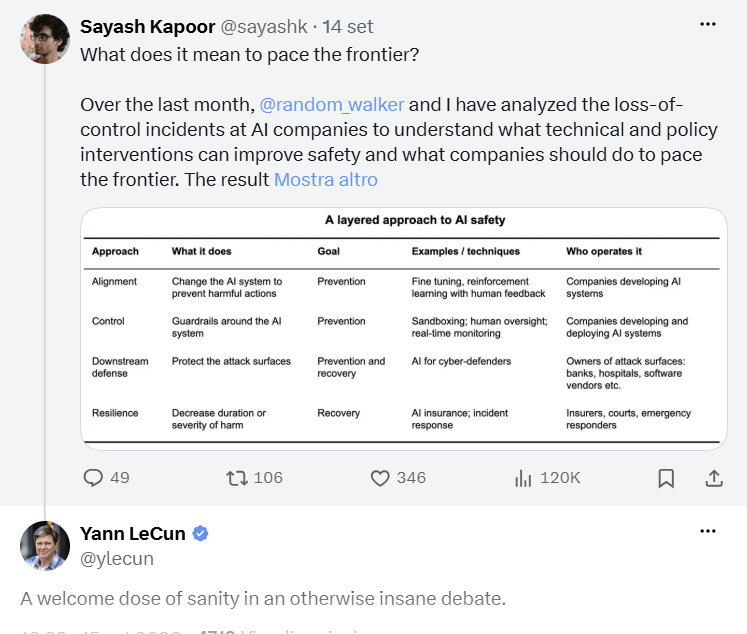The height and width of the screenshot is (634, 747).
Task: Click the retweet icon showing 106
Action: (x=237, y=478)
